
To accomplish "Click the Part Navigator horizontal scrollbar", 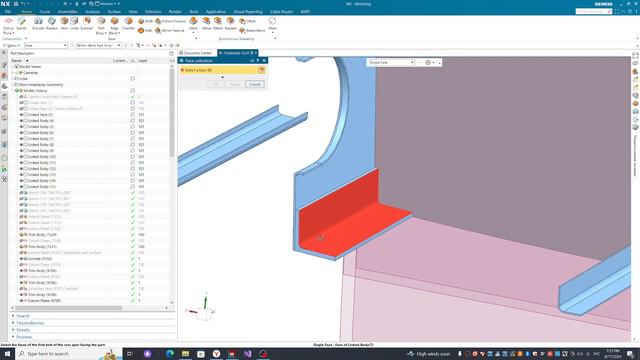I will [68, 308].
